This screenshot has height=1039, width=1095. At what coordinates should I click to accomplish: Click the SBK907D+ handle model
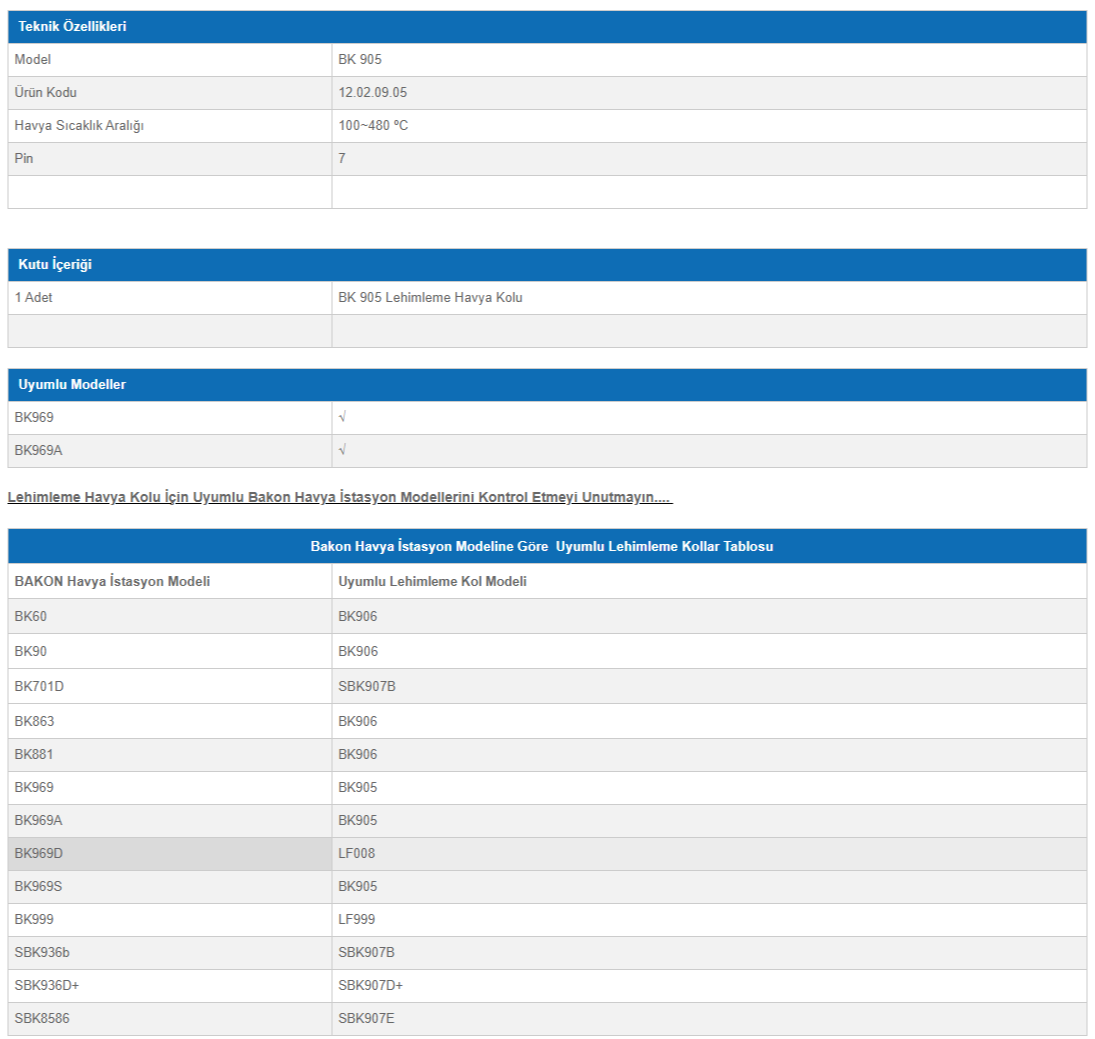coord(371,985)
